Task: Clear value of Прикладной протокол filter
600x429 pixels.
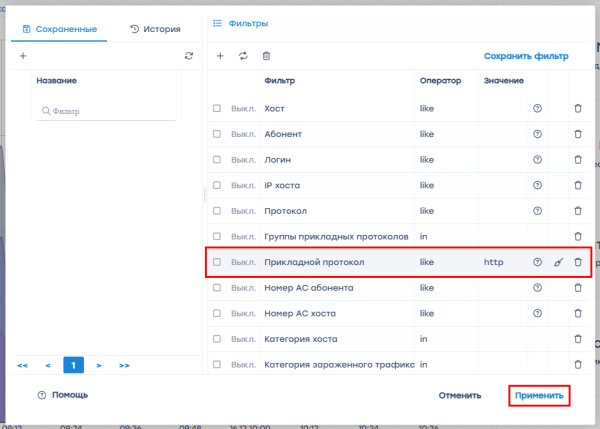Action: (x=559, y=262)
